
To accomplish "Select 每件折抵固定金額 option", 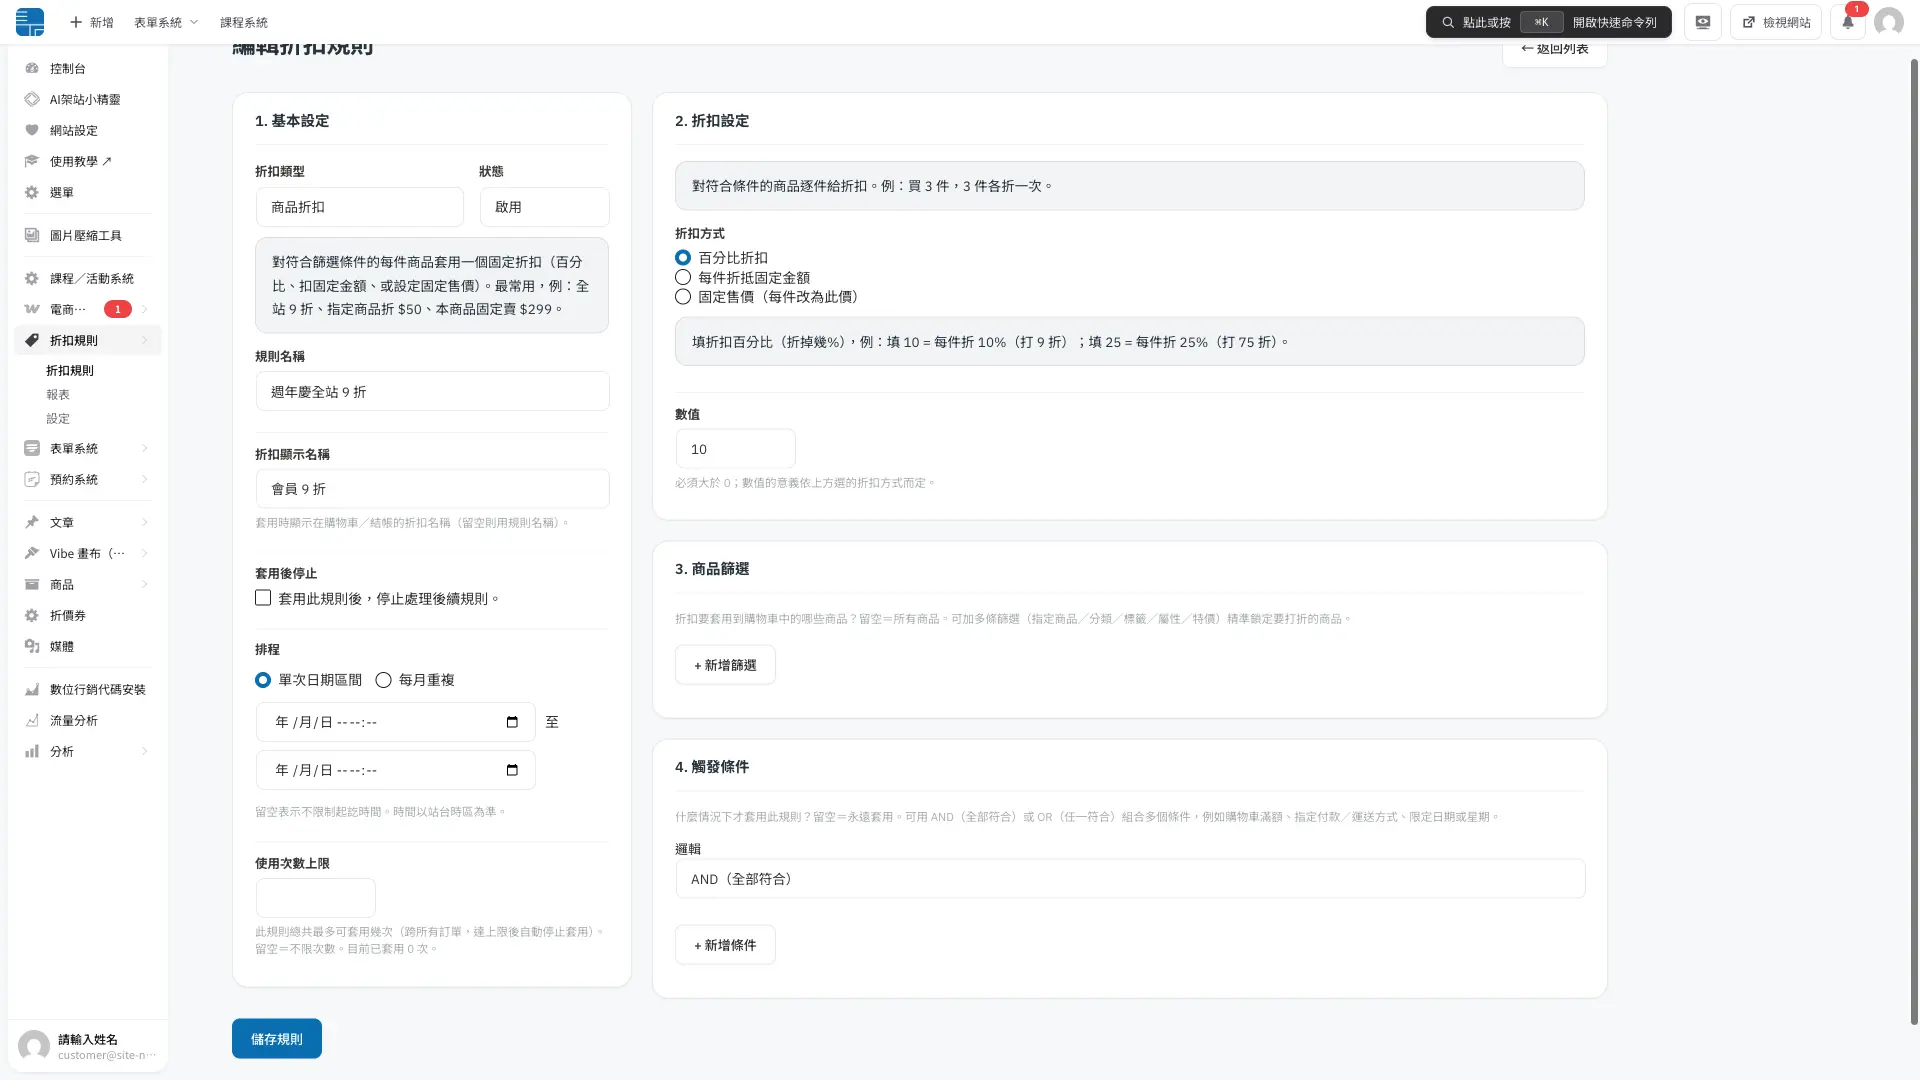I will [x=683, y=277].
